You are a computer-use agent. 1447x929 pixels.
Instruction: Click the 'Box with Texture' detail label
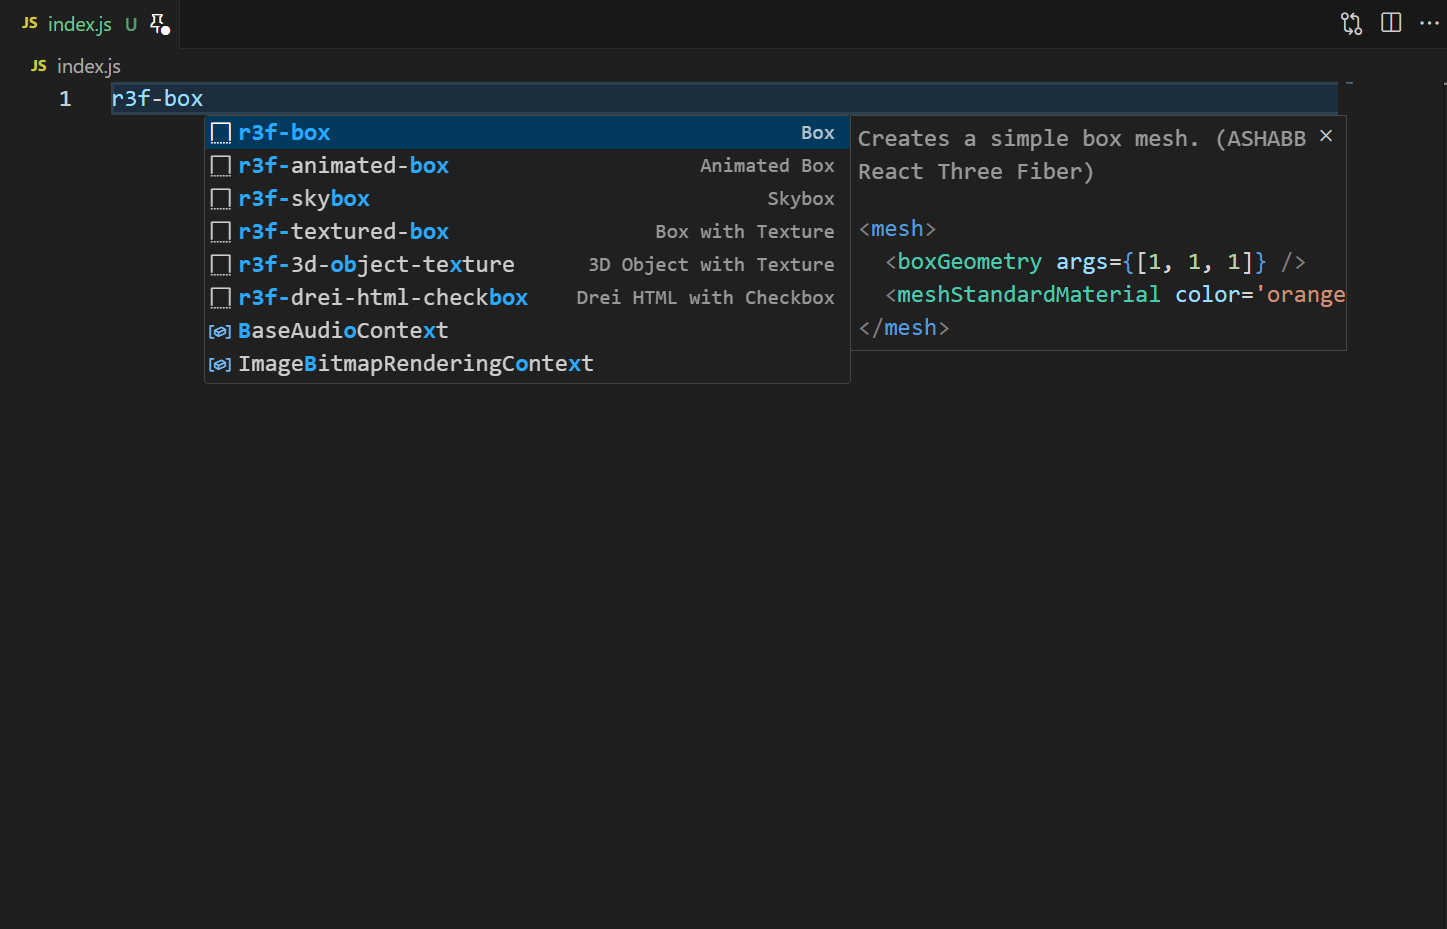coord(745,231)
